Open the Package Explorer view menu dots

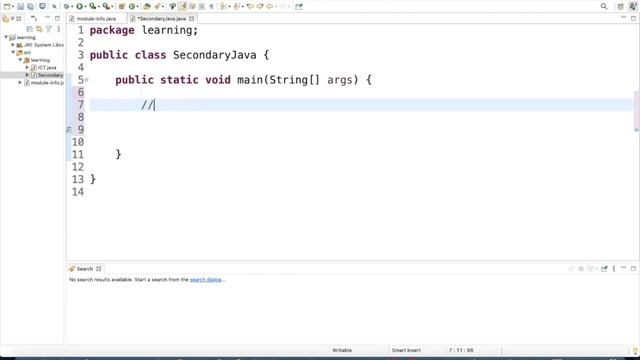click(x=59, y=29)
